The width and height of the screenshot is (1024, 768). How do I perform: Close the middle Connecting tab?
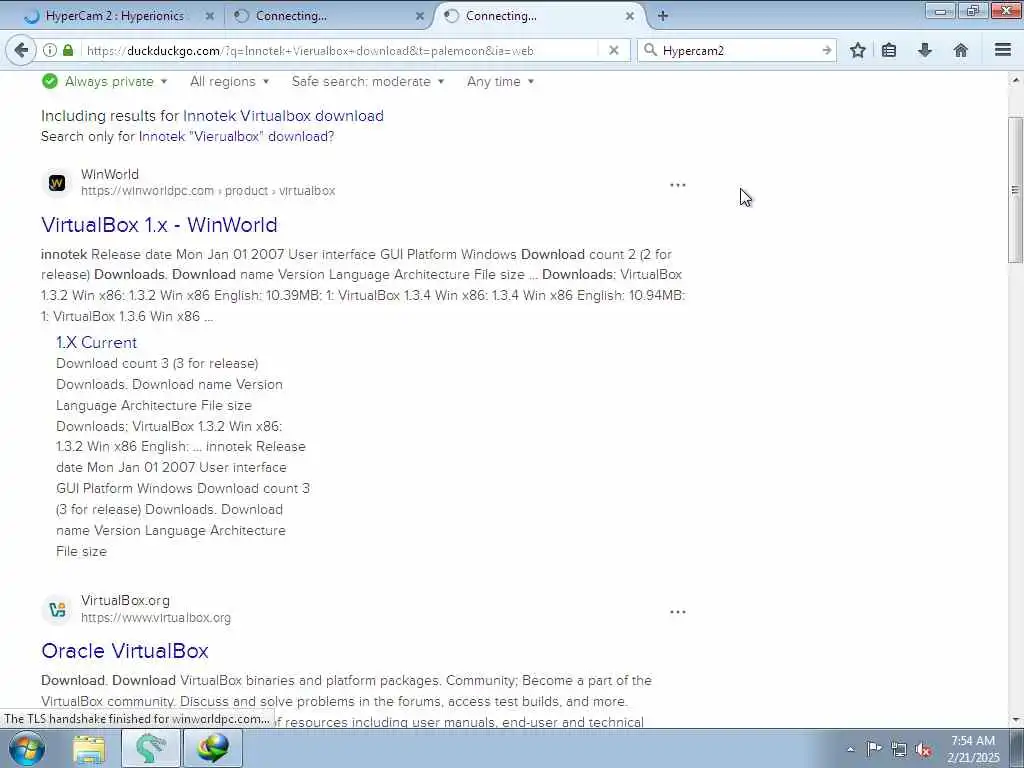click(x=419, y=16)
